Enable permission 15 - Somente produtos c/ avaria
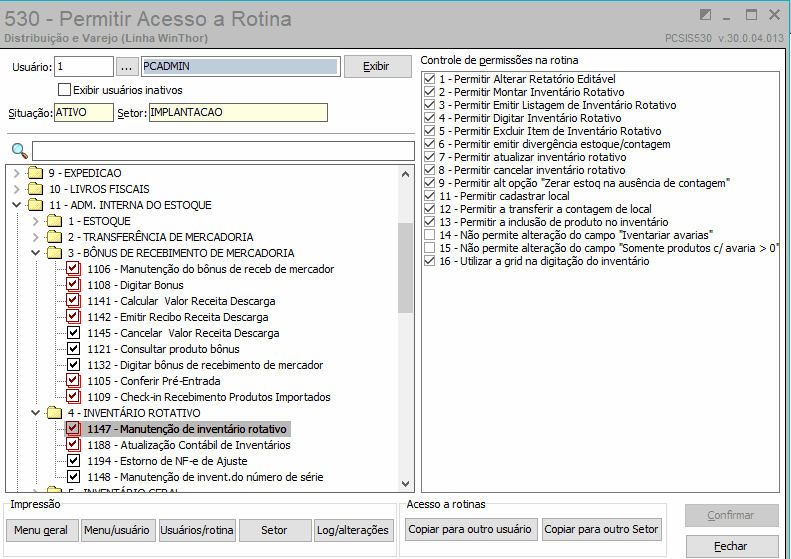Viewport: 791px width, 559px height. [x=429, y=248]
